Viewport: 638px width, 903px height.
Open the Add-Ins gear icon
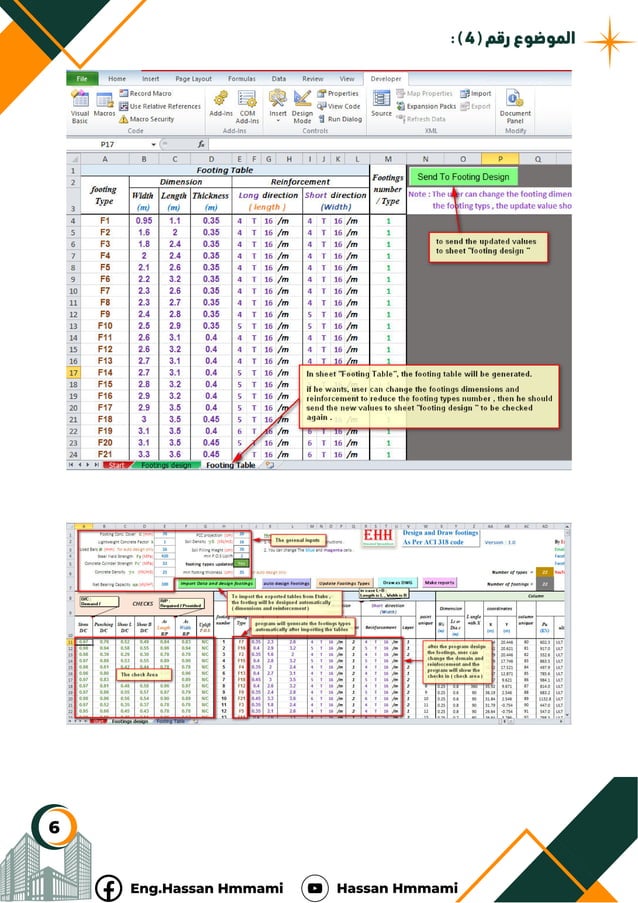click(221, 104)
